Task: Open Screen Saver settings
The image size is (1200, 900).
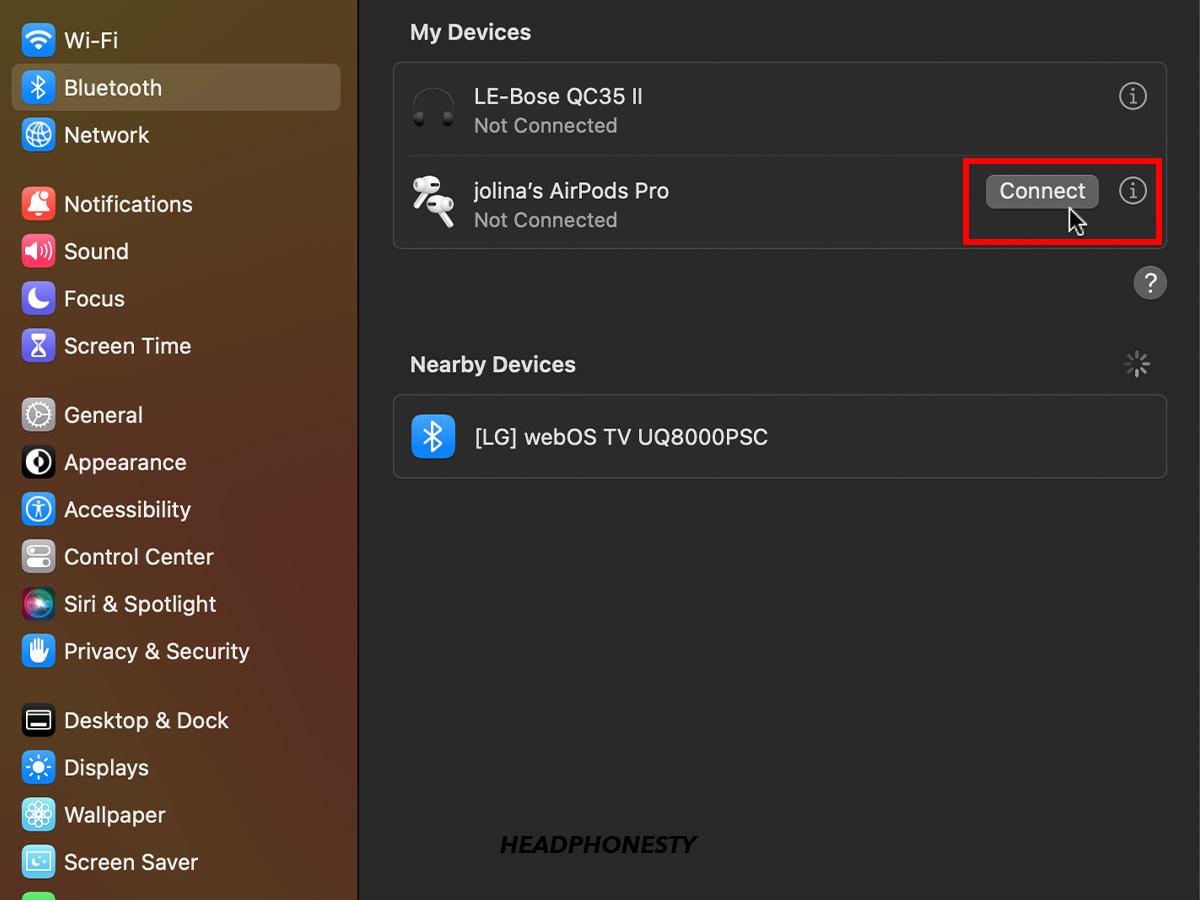Action: 131,862
